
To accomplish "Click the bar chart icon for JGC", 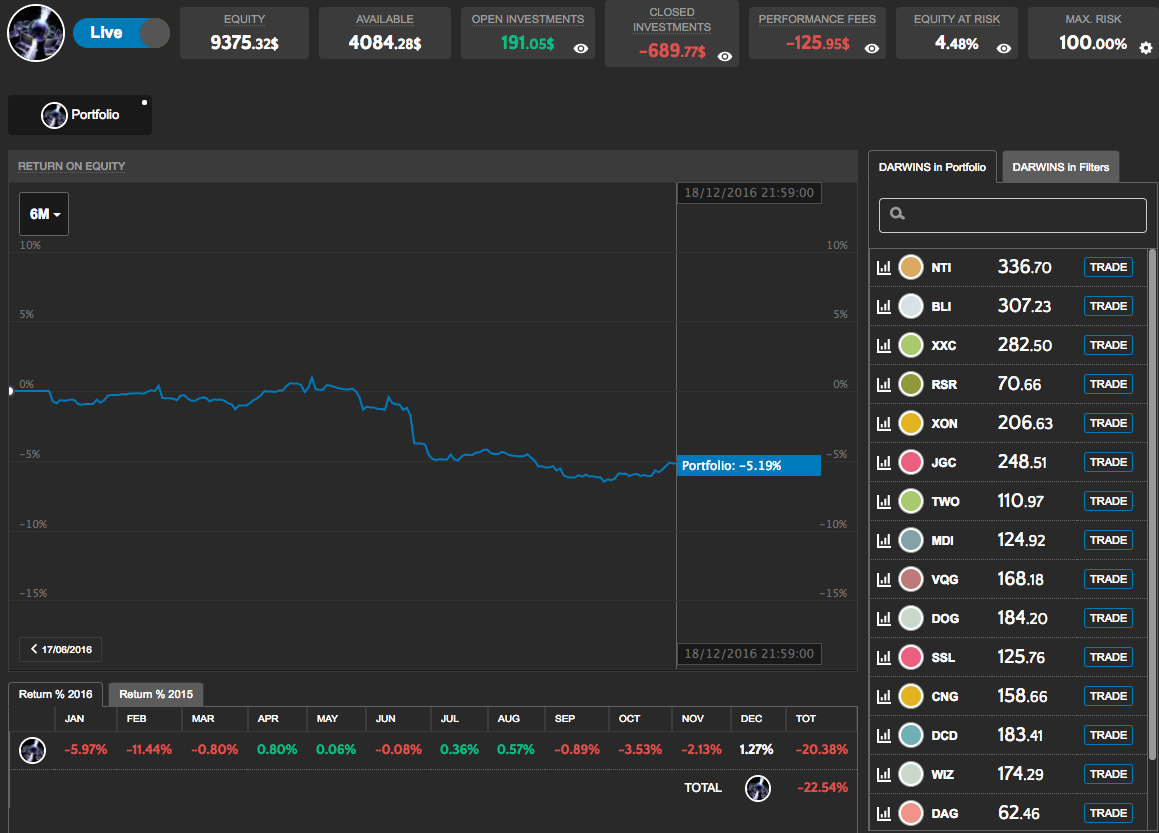I will [x=883, y=462].
